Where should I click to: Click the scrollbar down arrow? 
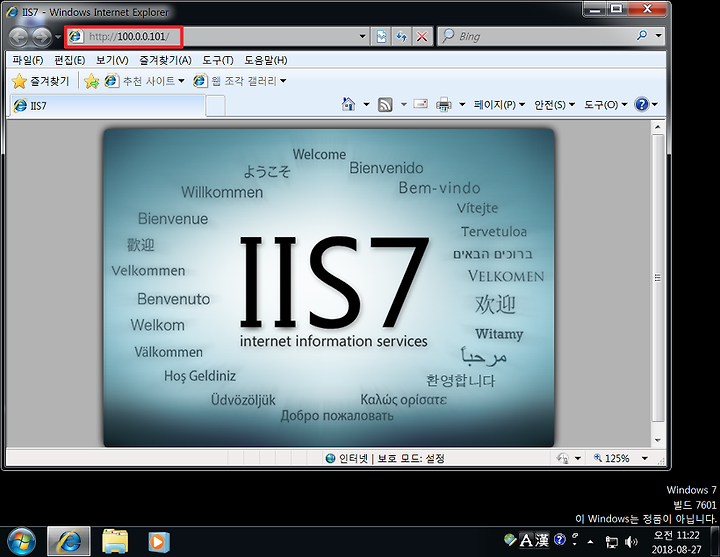coord(658,440)
